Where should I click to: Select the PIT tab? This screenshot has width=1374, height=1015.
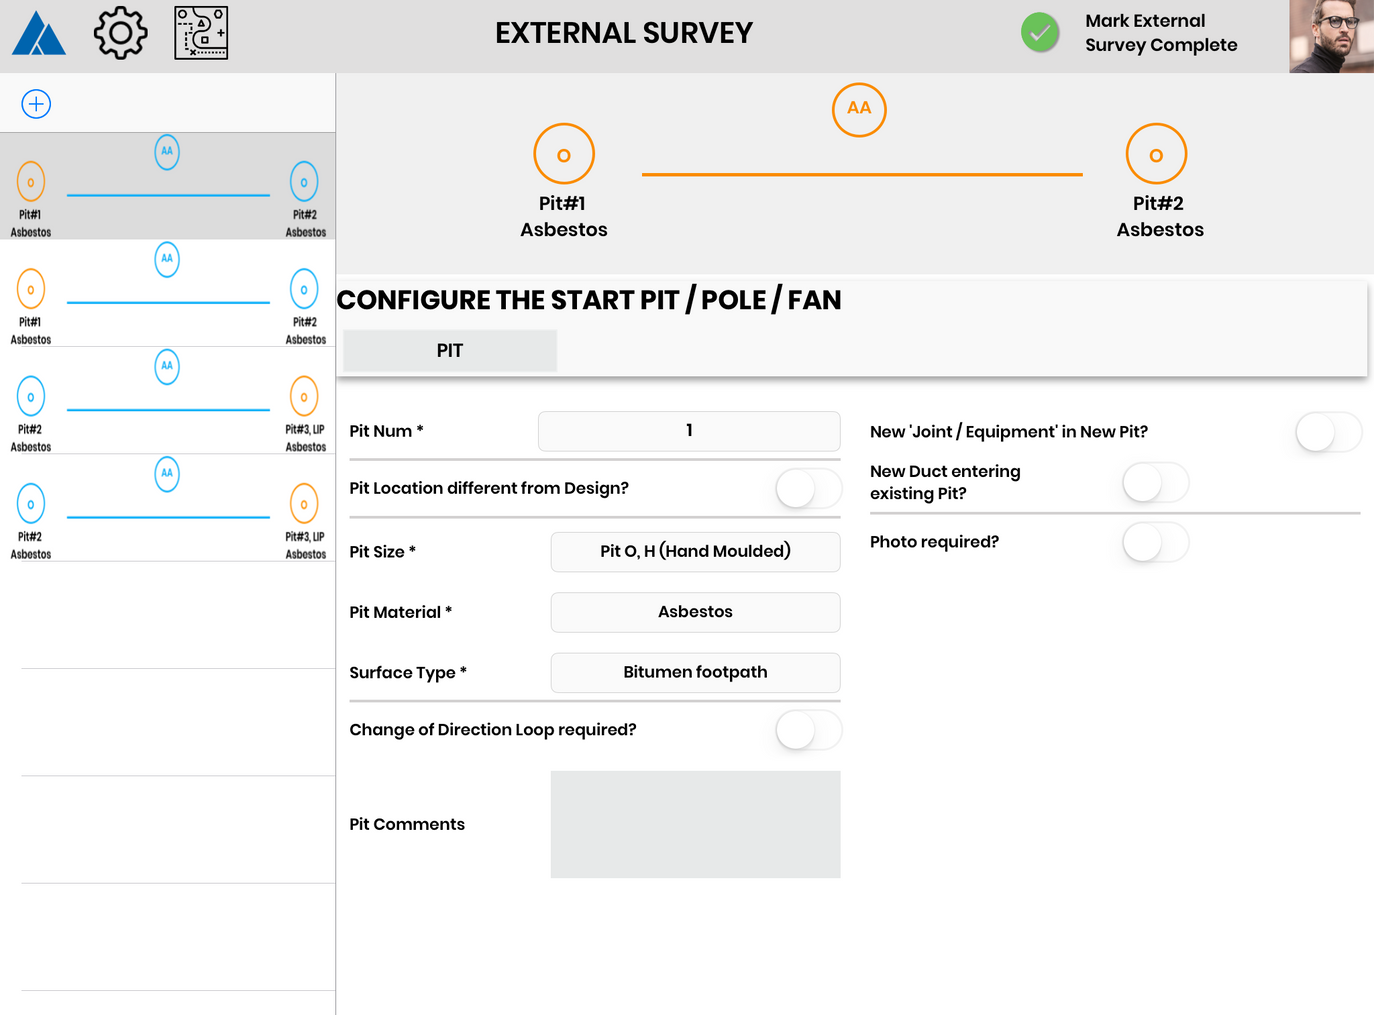[450, 351]
